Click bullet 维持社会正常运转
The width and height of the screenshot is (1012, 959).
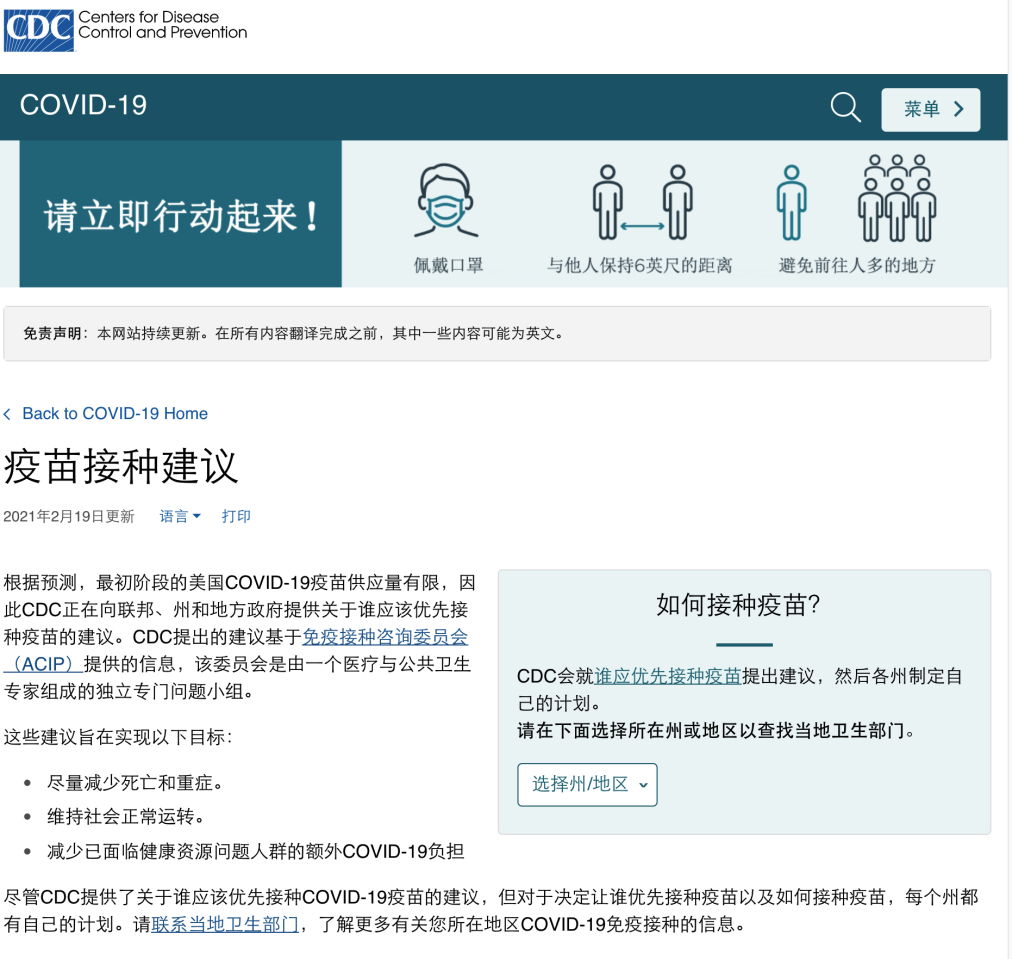tap(125, 817)
